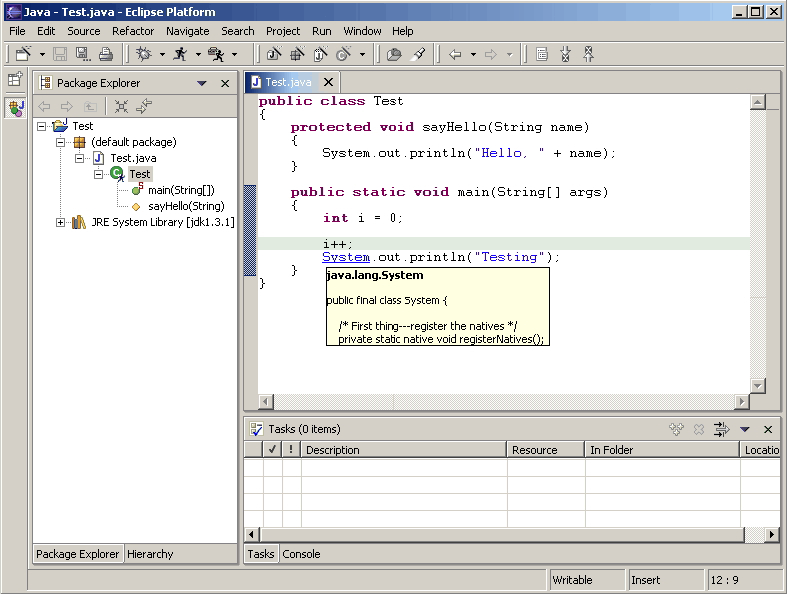Click the Save As toolbar icon
The width and height of the screenshot is (787, 594).
(82, 54)
